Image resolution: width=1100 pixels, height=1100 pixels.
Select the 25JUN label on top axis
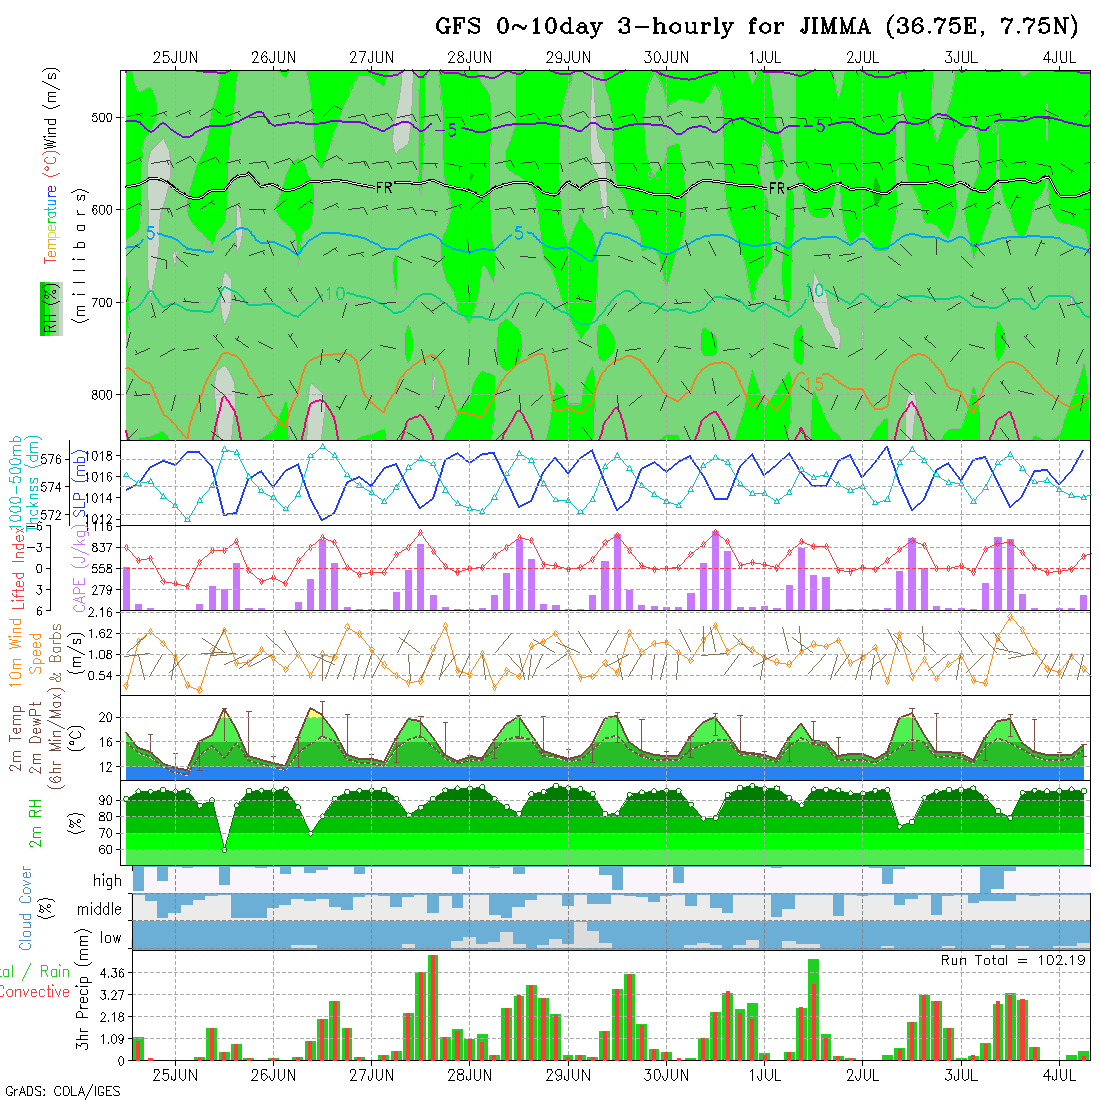point(175,57)
